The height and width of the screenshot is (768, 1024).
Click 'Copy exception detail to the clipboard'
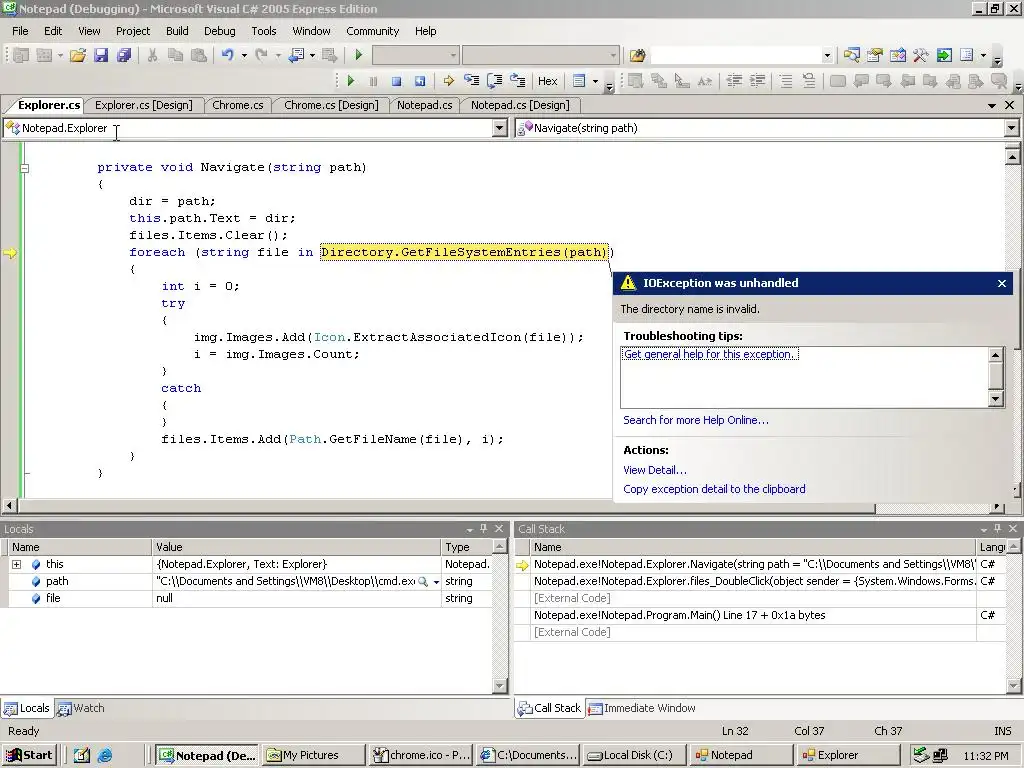(x=714, y=489)
